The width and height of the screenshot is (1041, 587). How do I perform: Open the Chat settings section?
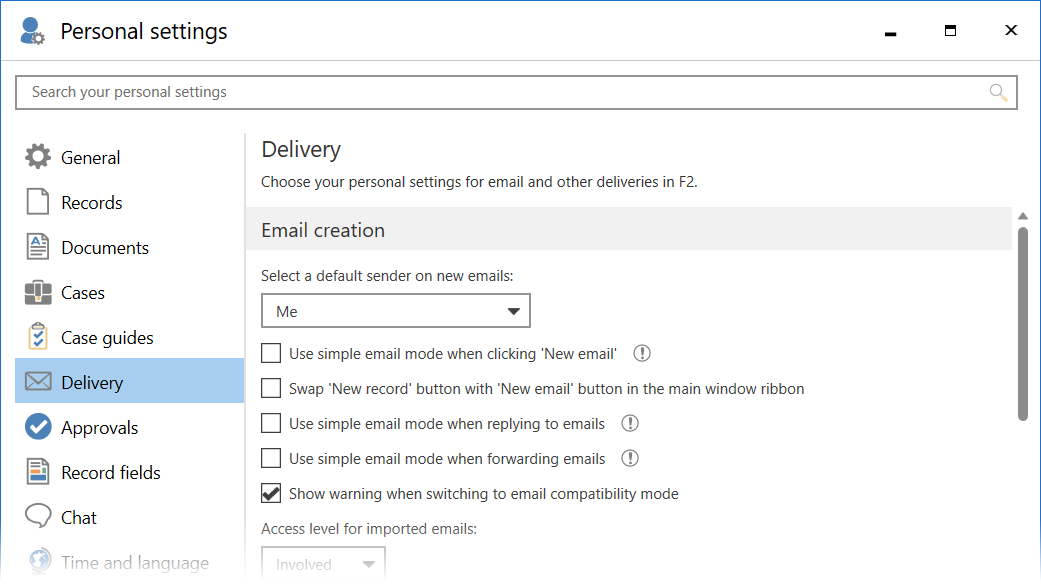pos(129,517)
